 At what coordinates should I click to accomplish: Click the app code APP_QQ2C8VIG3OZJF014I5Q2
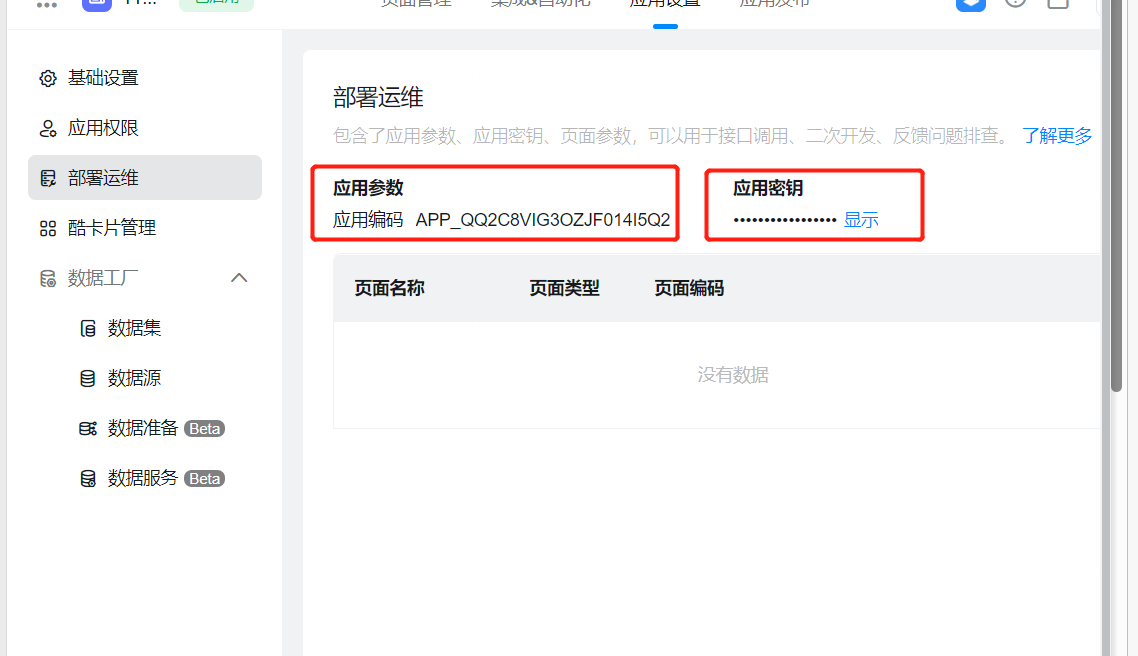543,220
